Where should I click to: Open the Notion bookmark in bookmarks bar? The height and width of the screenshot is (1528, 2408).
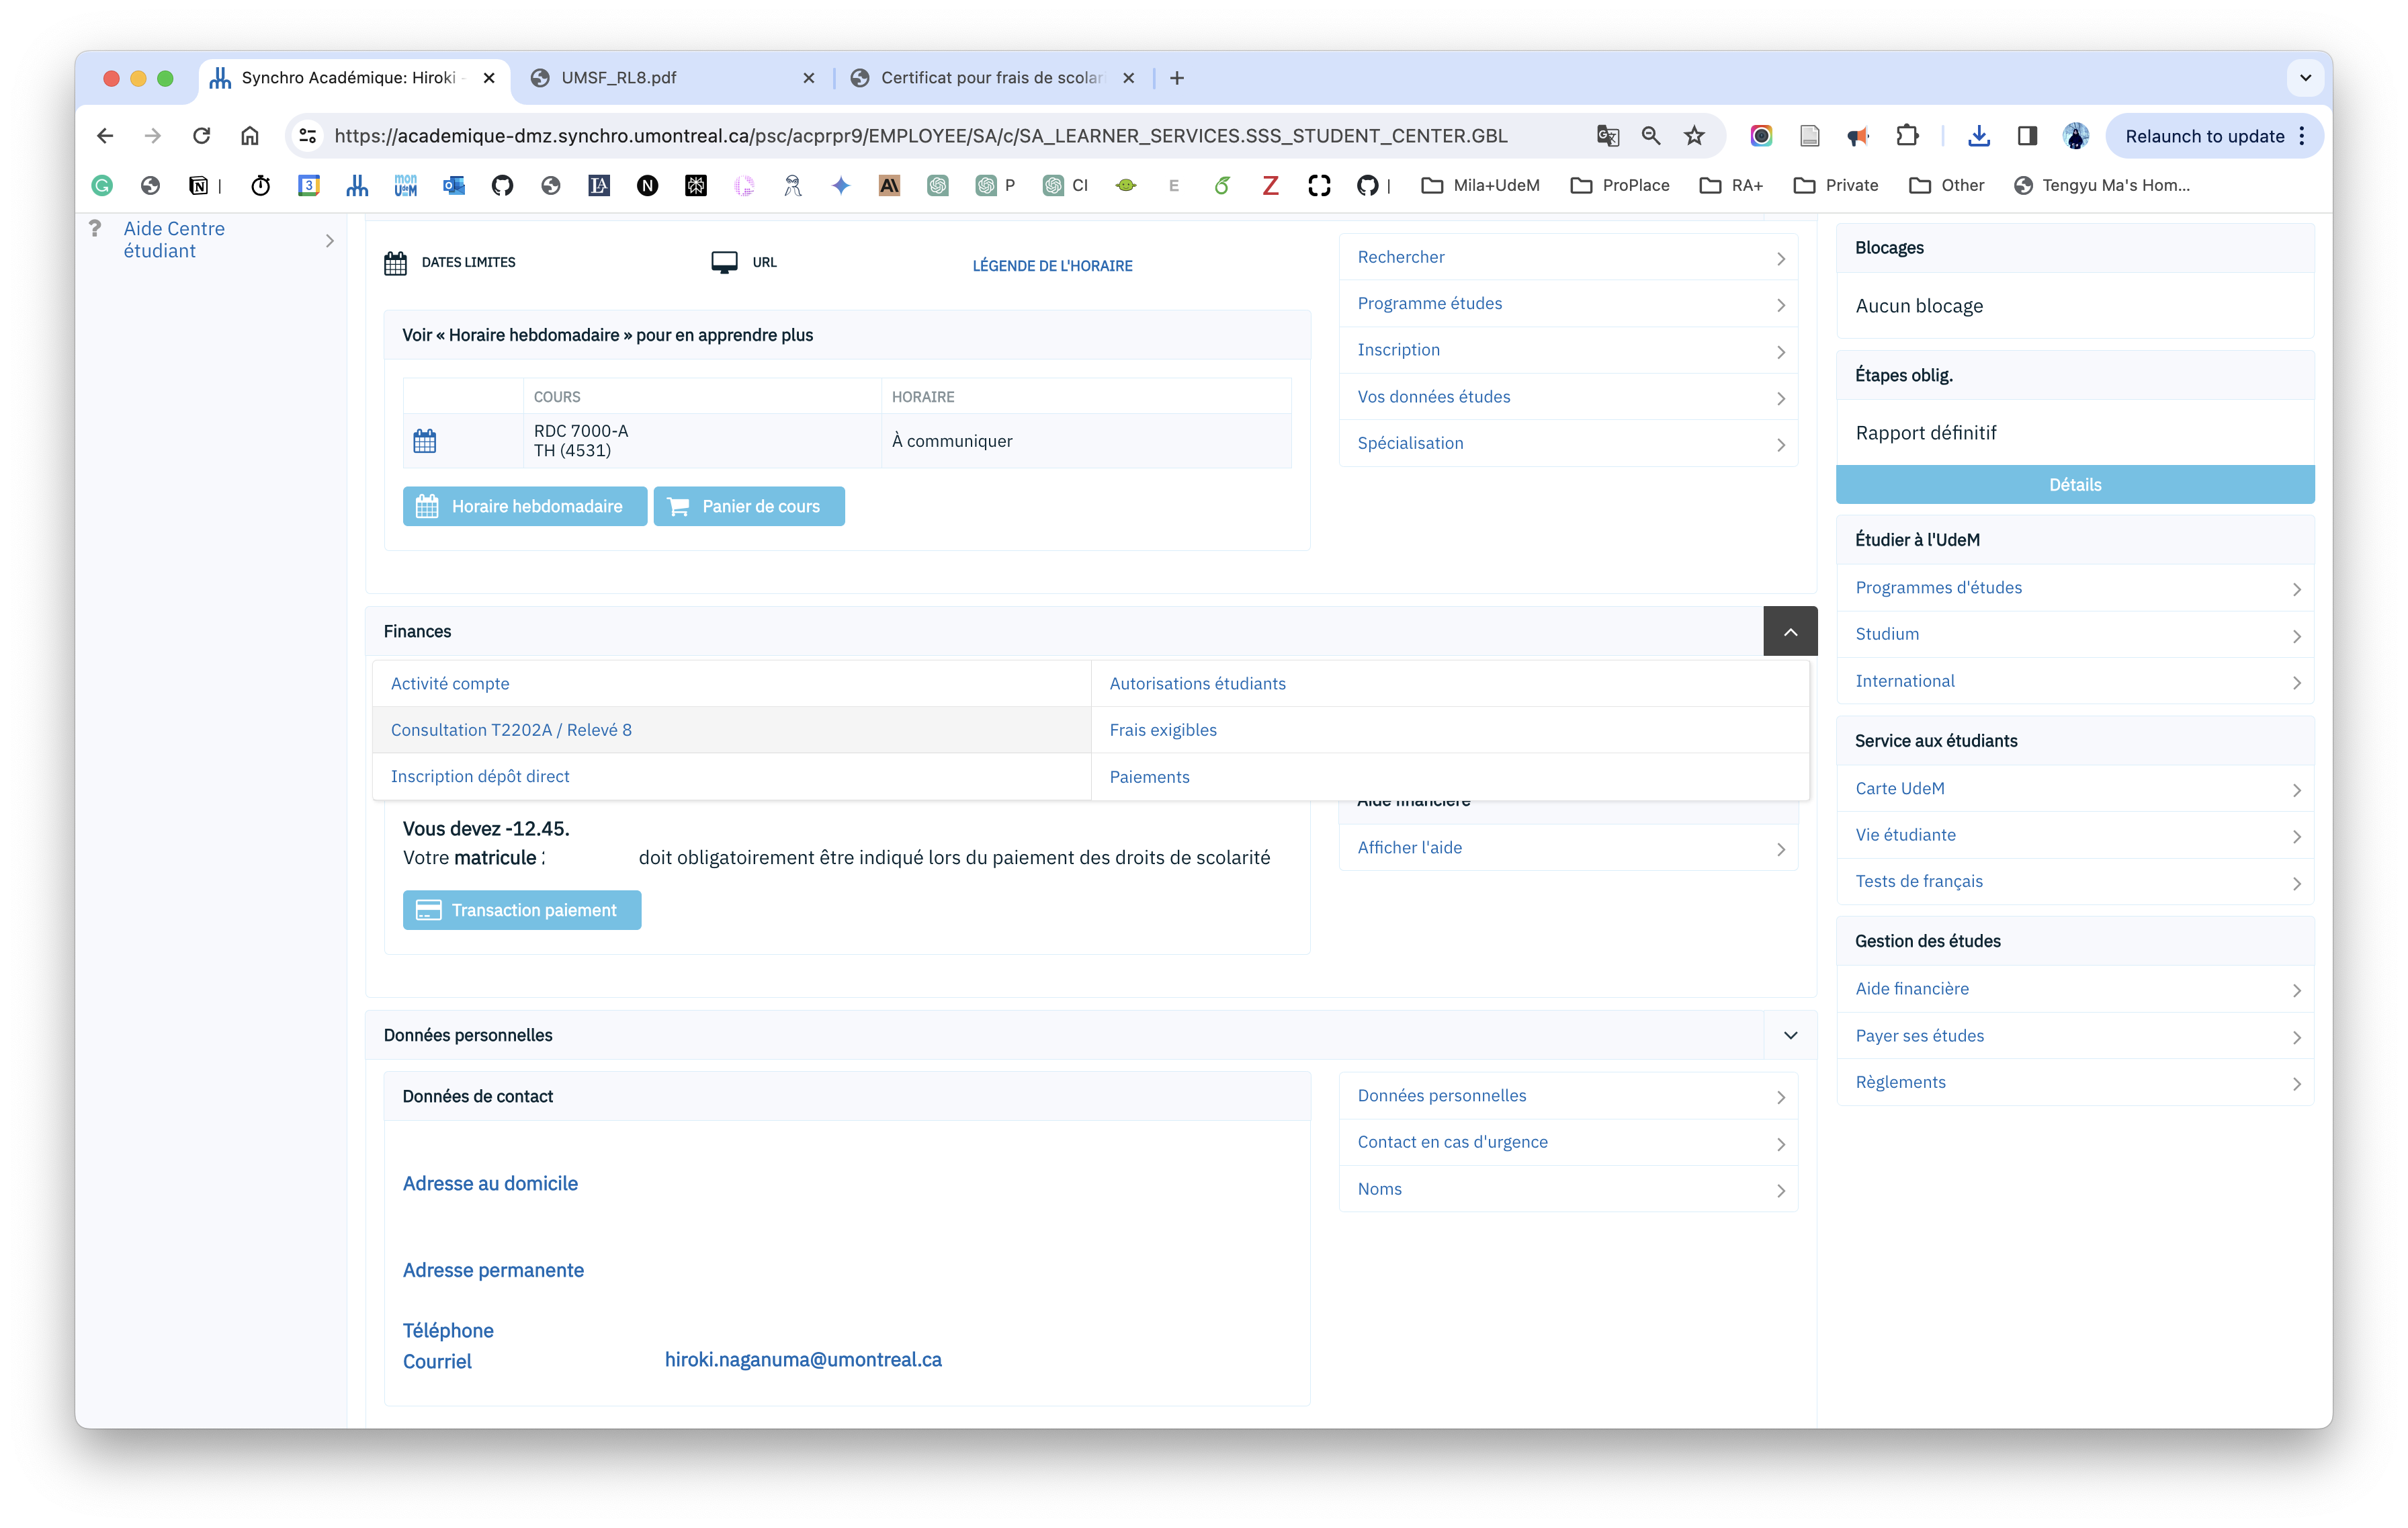[x=199, y=185]
